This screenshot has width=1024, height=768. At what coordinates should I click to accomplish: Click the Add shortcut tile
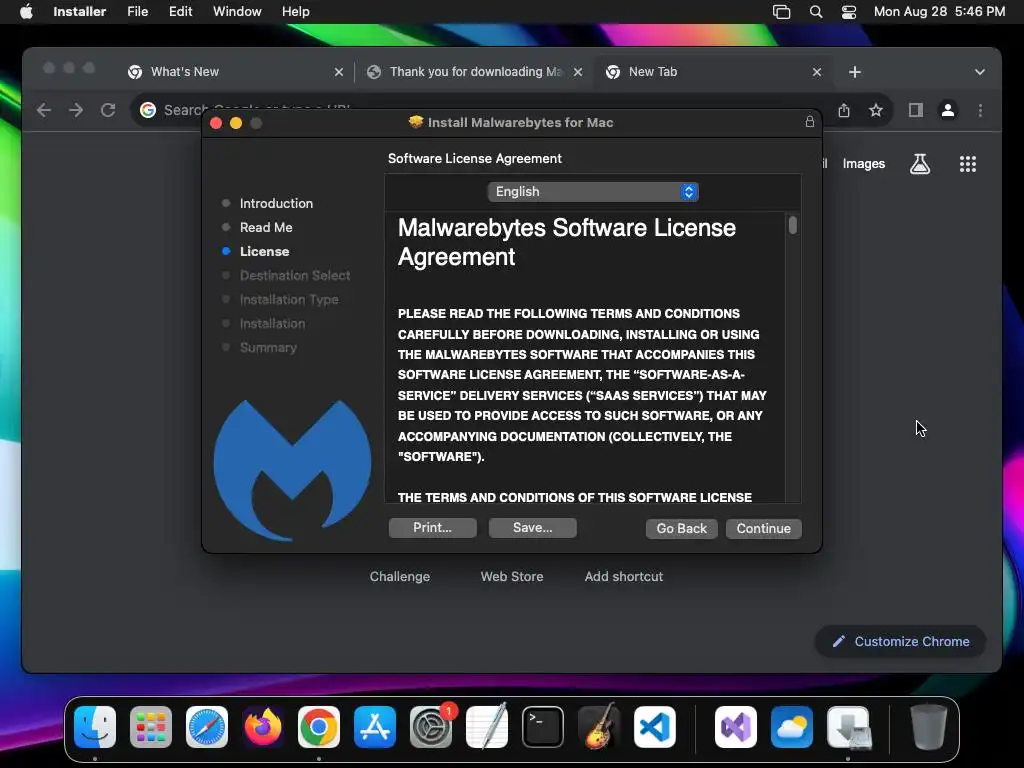pyautogui.click(x=624, y=577)
